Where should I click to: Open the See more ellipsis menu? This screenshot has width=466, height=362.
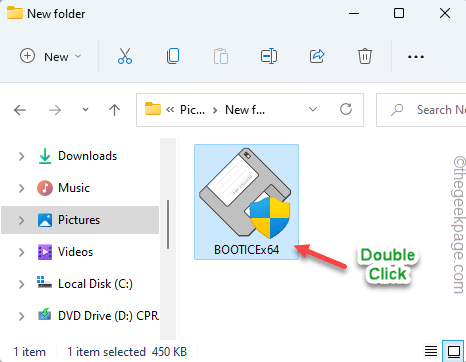tap(416, 57)
